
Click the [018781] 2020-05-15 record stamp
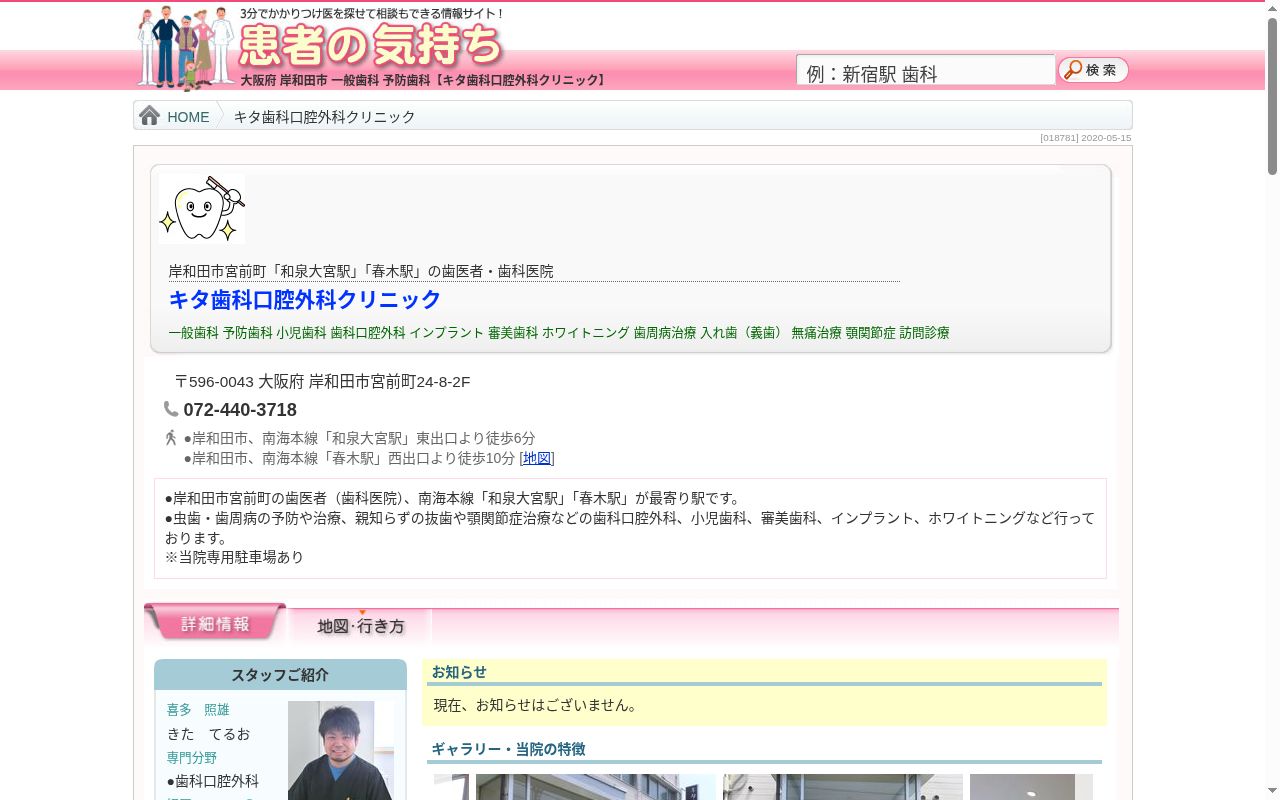click(1085, 138)
